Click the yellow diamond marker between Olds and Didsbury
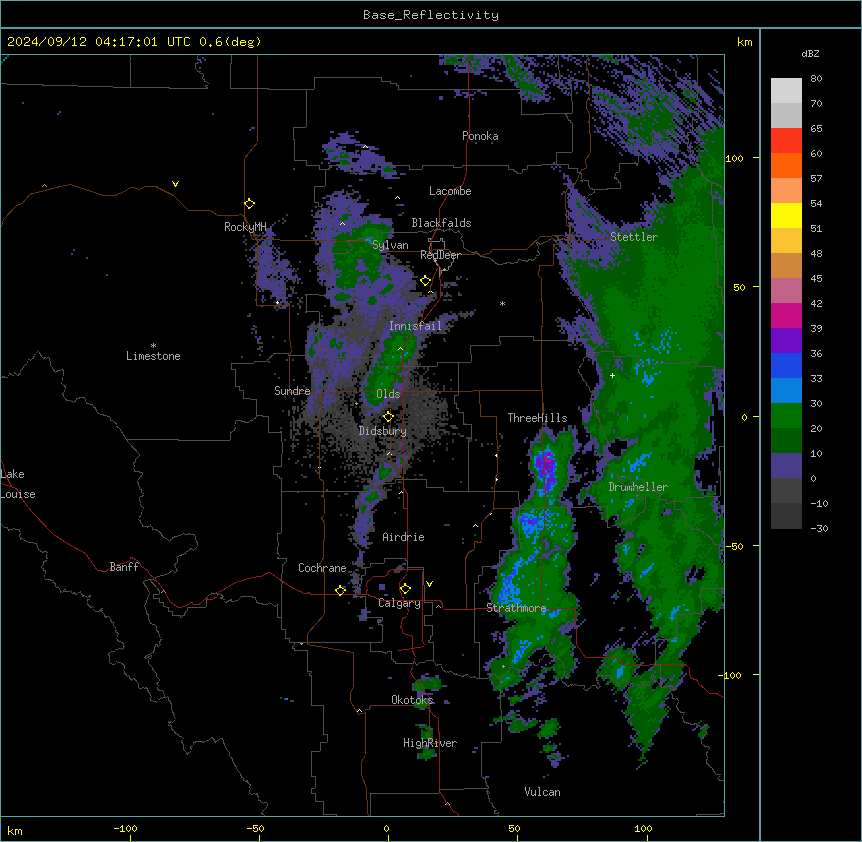Viewport: 862px width, 842px height. 388,417
